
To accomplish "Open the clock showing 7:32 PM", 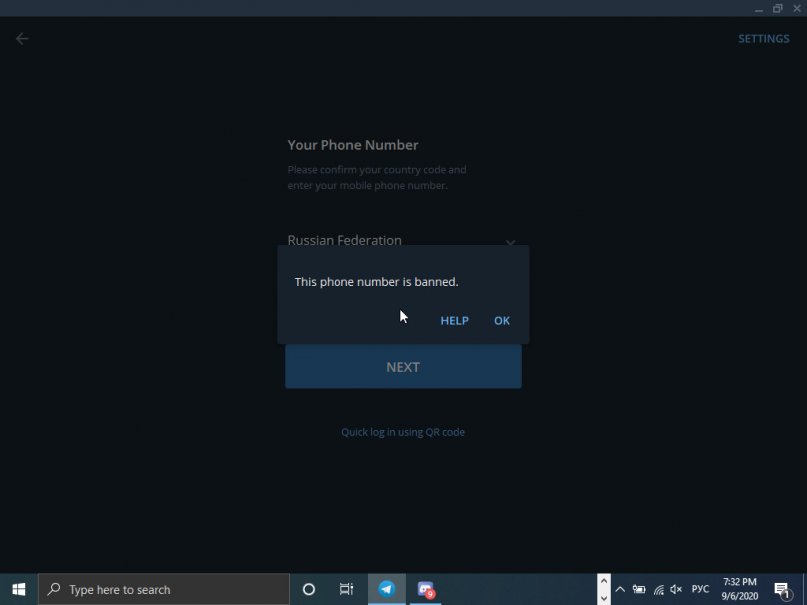I will tap(740, 589).
